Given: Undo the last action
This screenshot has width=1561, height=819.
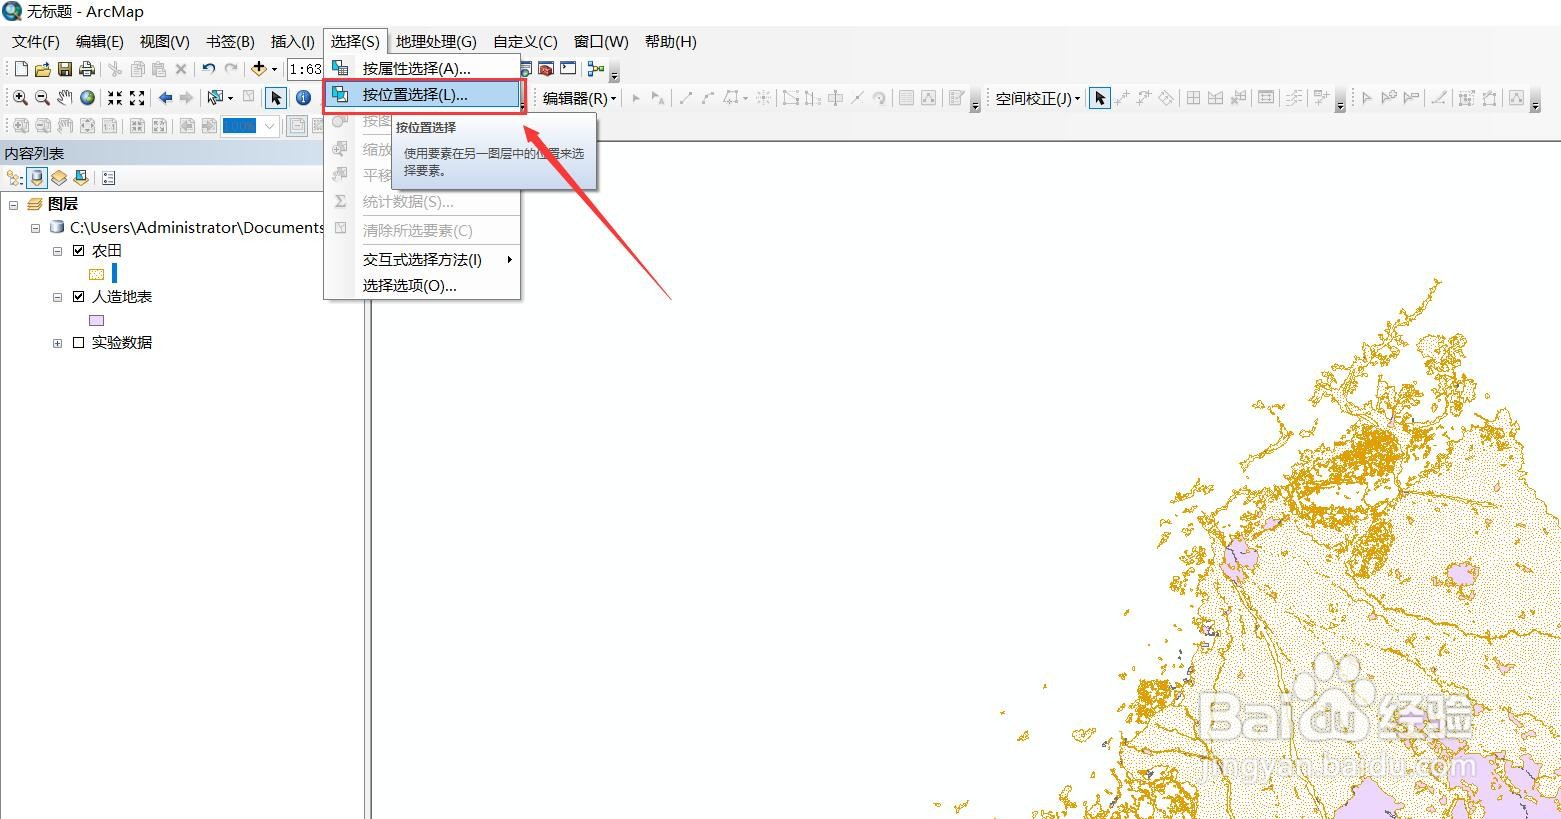Looking at the screenshot, I should coord(208,69).
